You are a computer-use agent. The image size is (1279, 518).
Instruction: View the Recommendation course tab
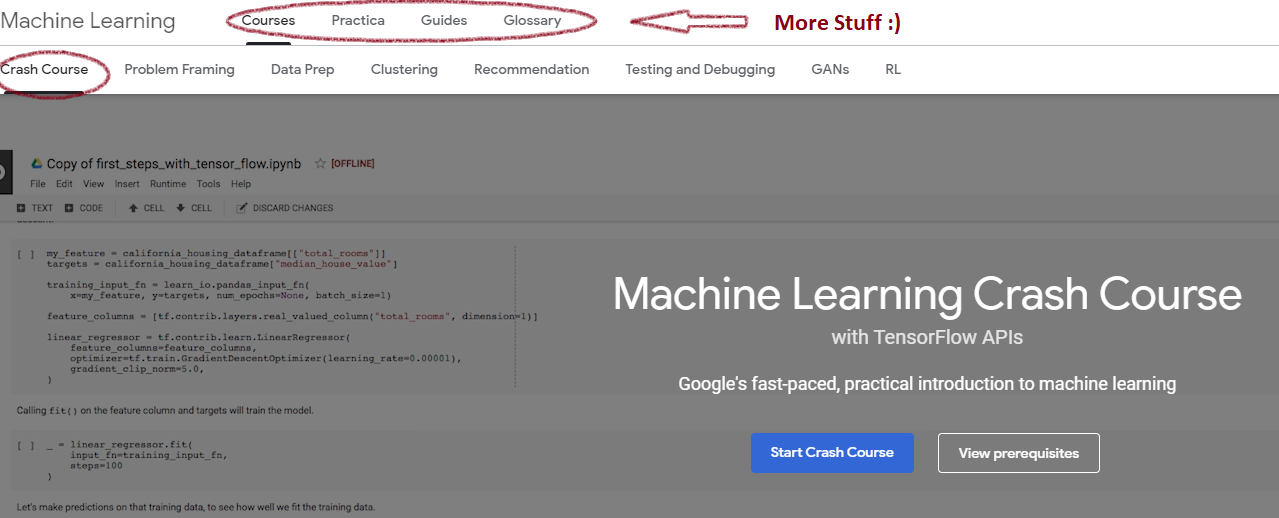click(x=531, y=70)
